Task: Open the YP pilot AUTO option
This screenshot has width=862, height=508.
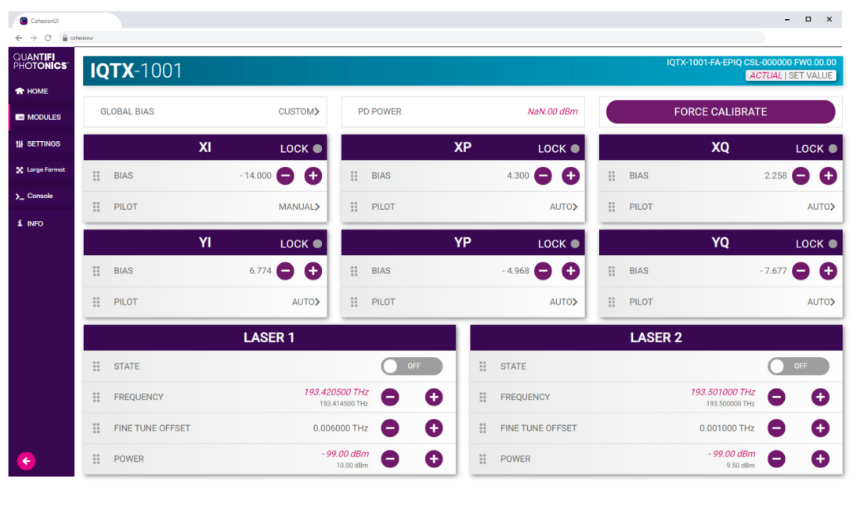Action: [563, 302]
